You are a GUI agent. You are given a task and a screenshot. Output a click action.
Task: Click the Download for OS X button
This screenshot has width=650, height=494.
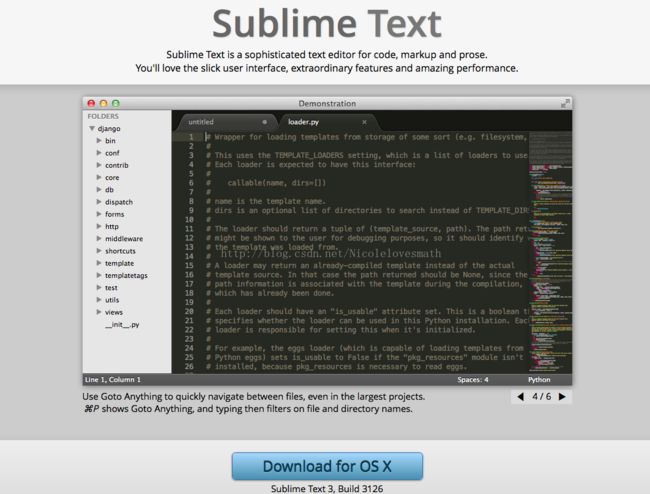(x=327, y=466)
